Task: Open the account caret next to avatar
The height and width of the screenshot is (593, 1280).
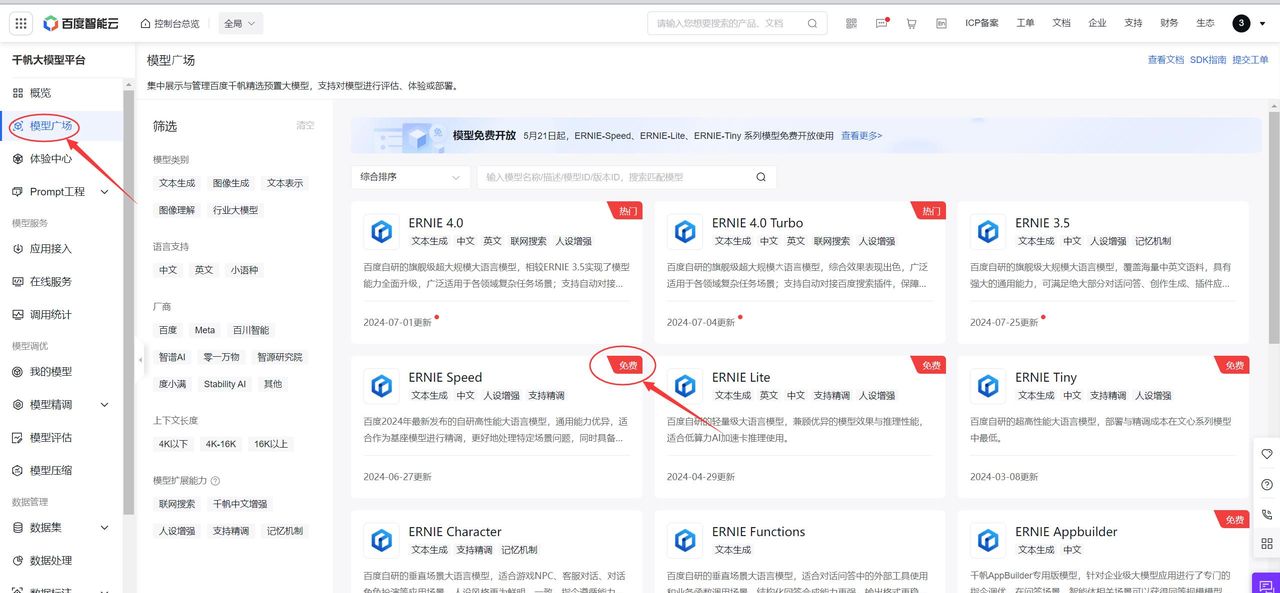Action: [x=1261, y=24]
